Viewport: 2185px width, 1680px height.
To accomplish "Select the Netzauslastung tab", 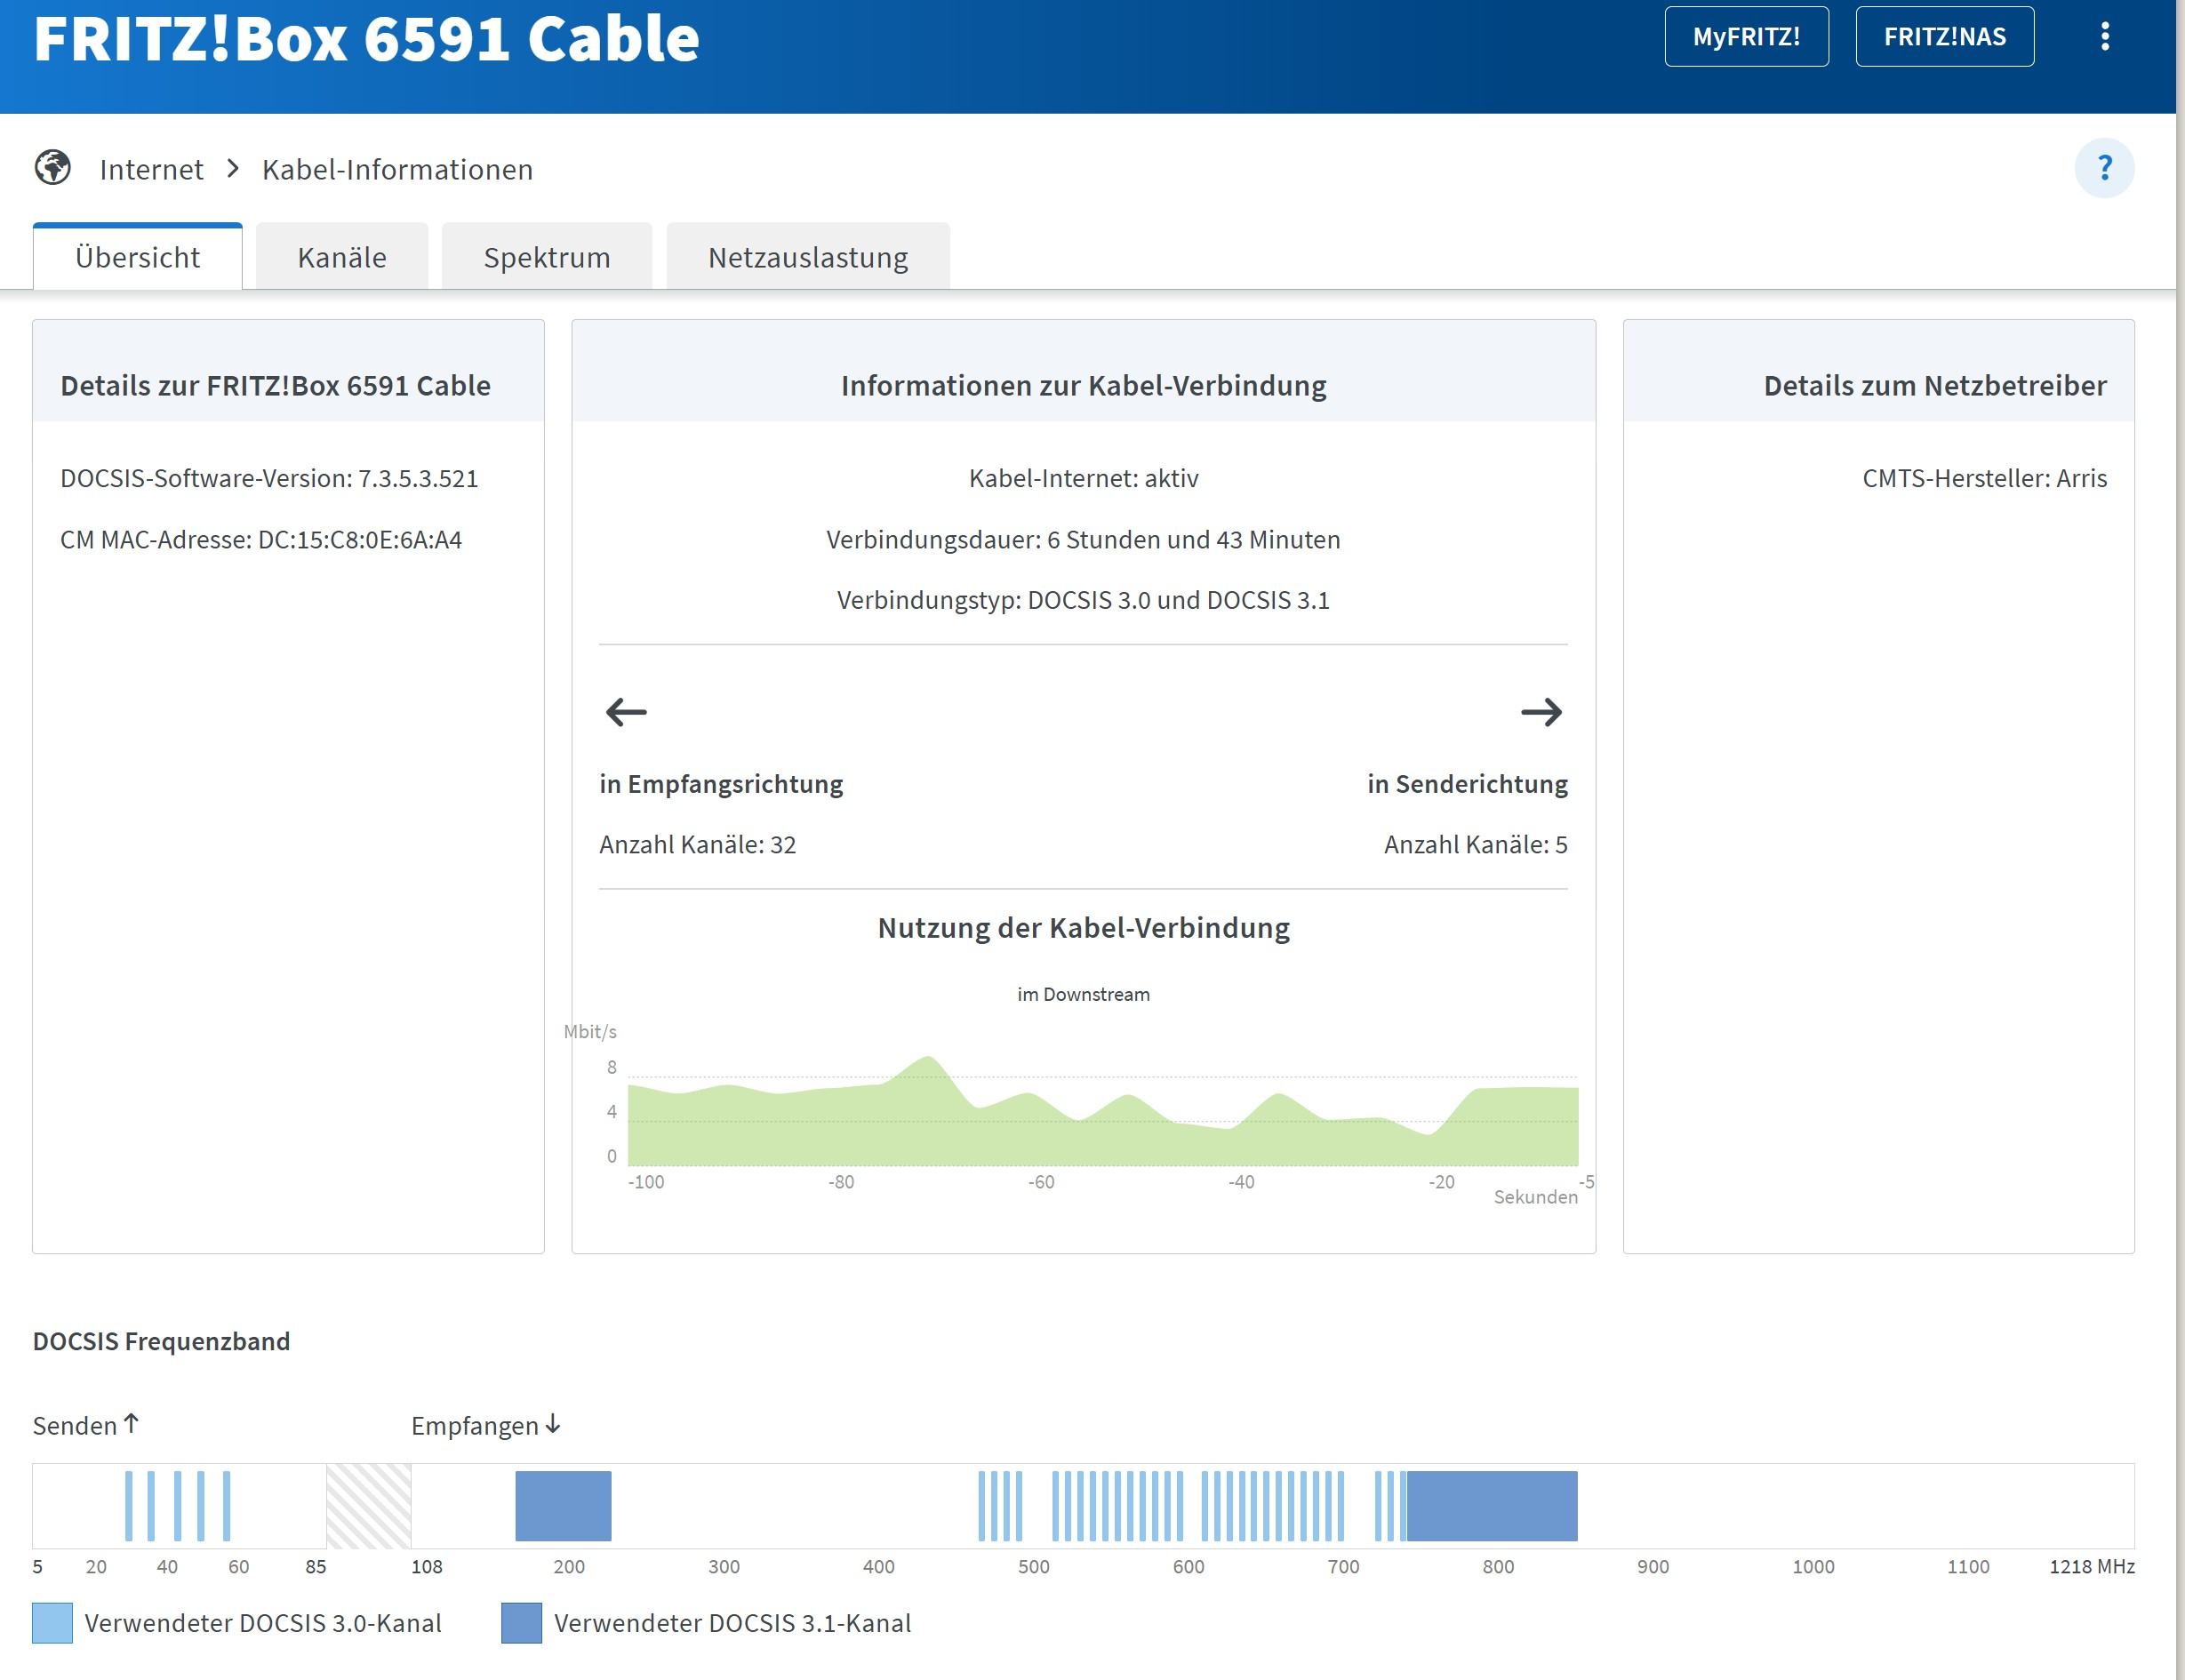I will coord(808,258).
